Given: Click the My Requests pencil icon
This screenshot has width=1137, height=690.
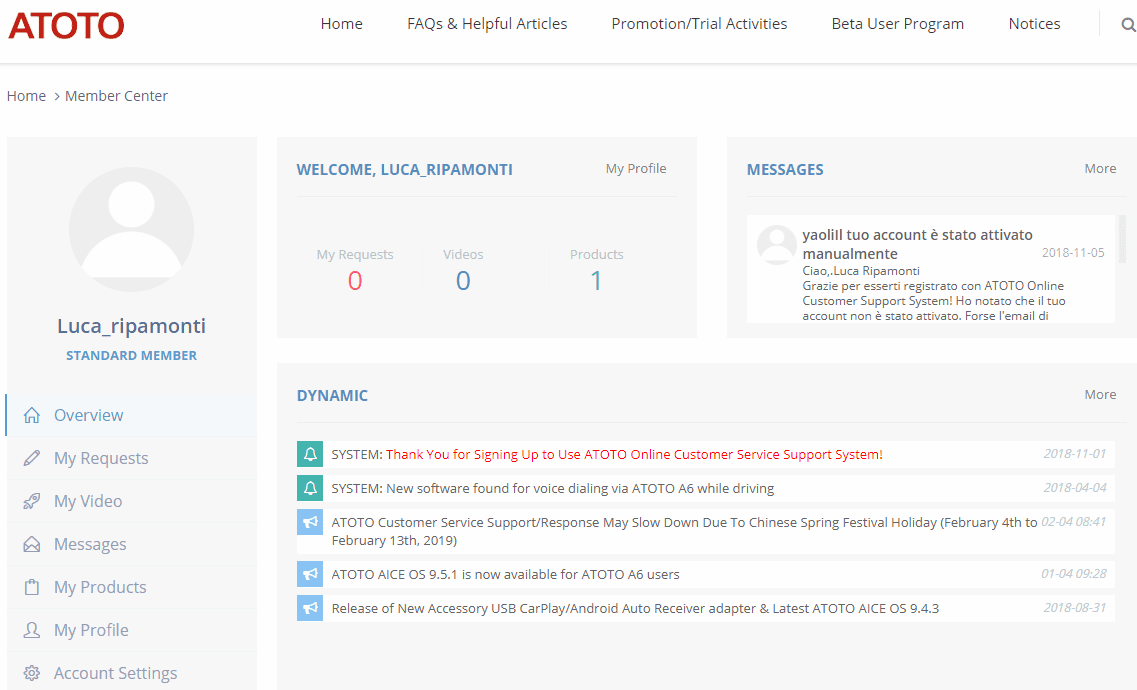Looking at the screenshot, I should tap(32, 458).
